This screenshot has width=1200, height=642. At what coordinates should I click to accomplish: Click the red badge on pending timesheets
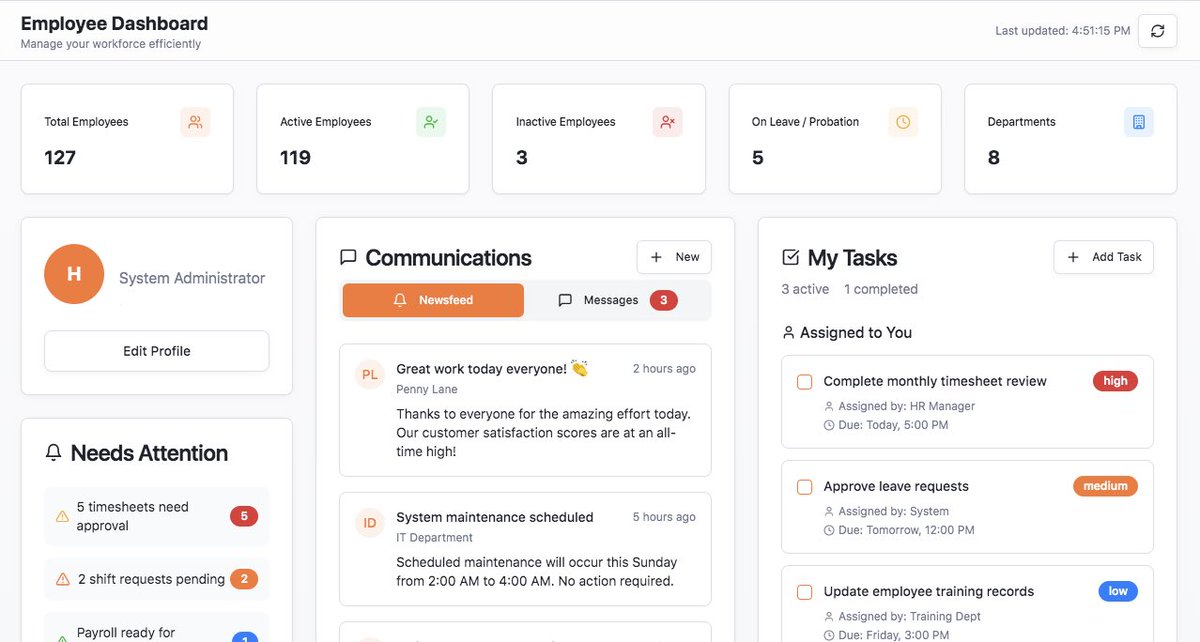(x=246, y=515)
